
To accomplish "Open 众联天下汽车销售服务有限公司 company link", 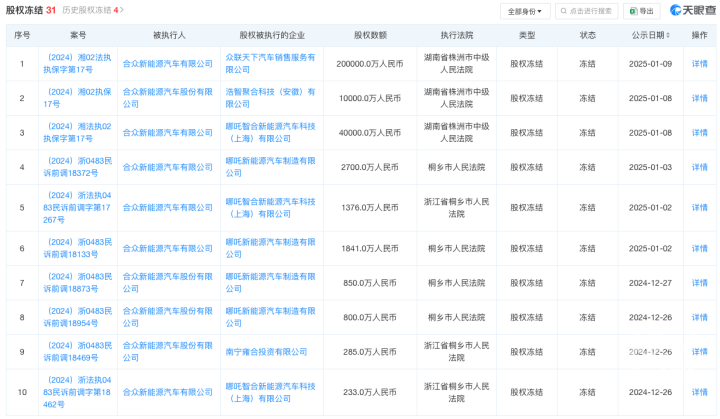I will 270,63.
